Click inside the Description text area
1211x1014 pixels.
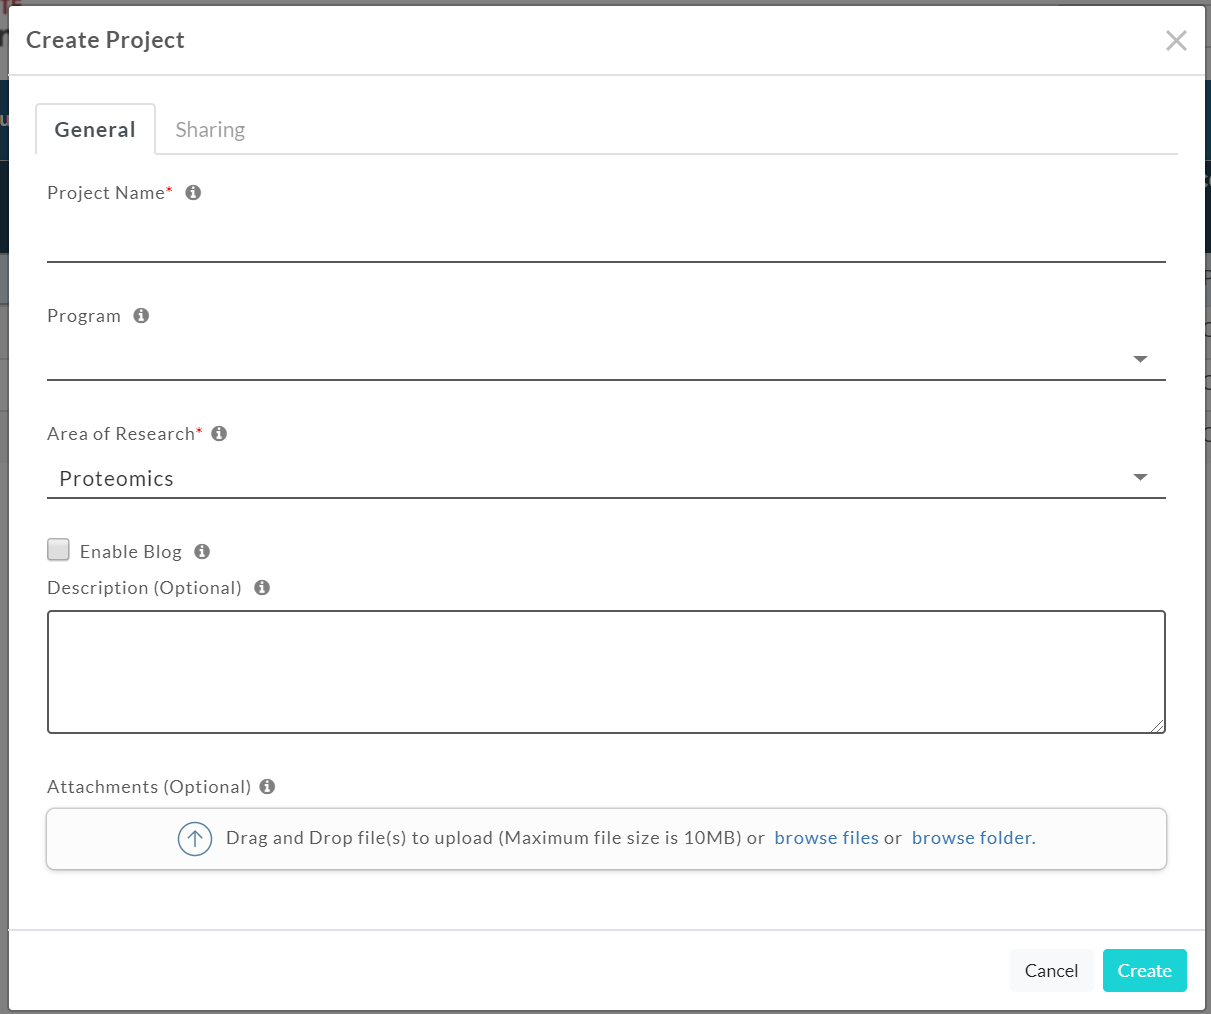[606, 672]
